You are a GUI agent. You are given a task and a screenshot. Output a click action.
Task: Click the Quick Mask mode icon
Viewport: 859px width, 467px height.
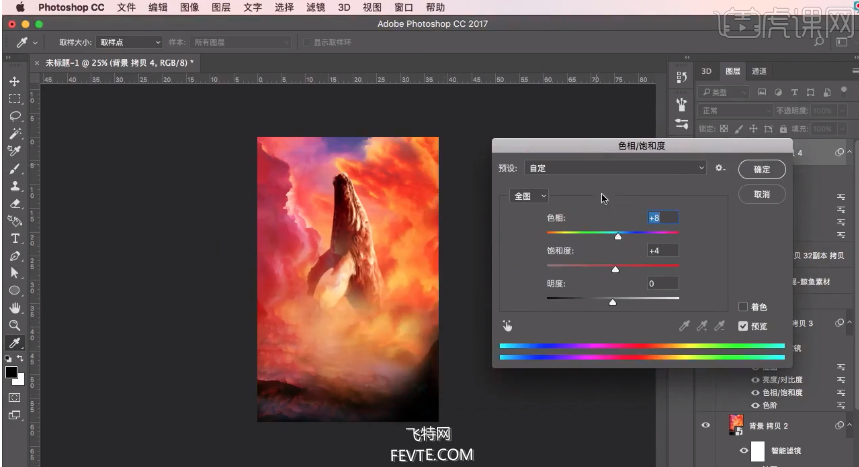[x=15, y=397]
